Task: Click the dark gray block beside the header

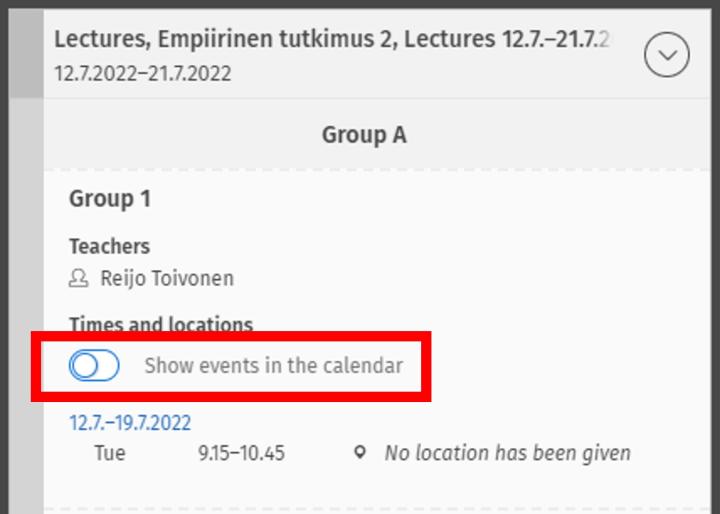Action: pyautogui.click(x=26, y=55)
